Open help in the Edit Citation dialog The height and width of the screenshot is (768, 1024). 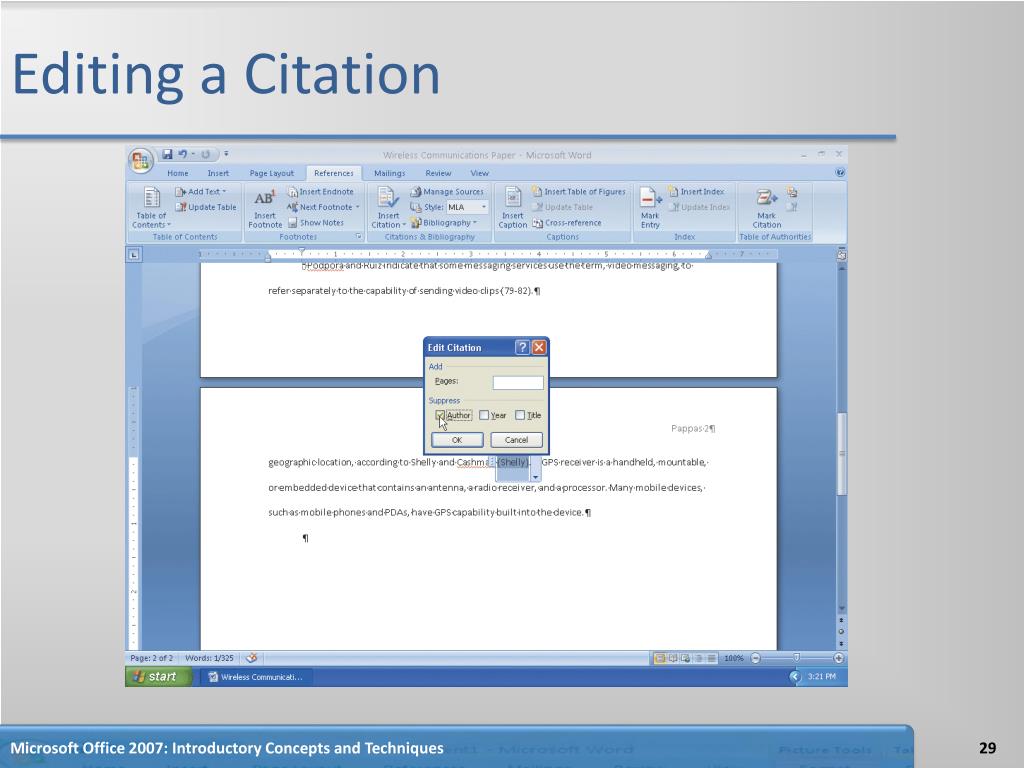[x=522, y=347]
